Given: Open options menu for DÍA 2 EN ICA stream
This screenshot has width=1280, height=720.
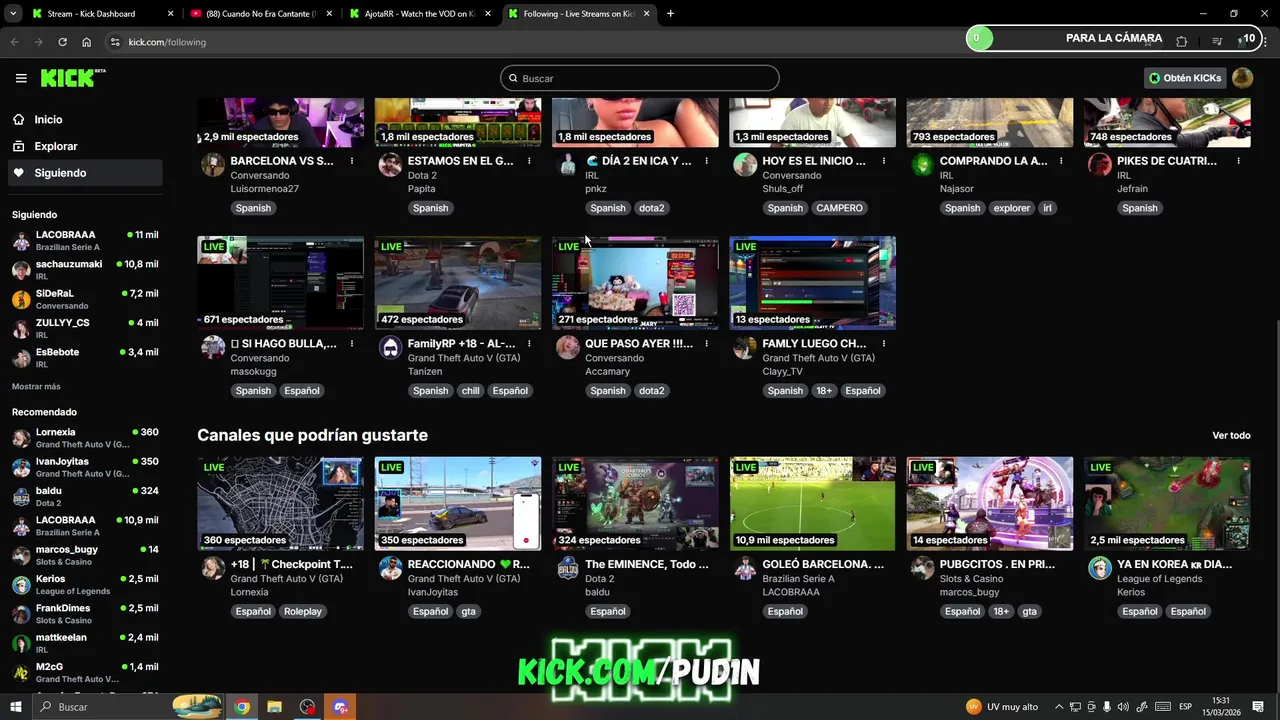Looking at the screenshot, I should pyautogui.click(x=707, y=161).
